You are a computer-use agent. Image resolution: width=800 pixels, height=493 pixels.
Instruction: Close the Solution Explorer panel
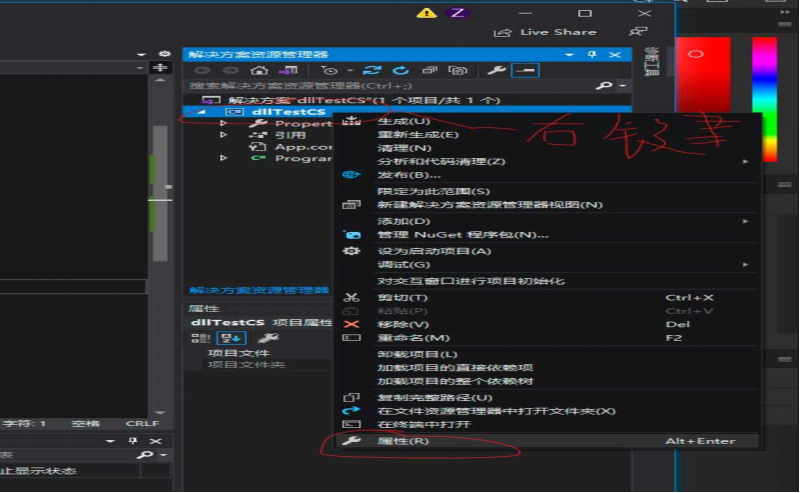tap(615, 55)
